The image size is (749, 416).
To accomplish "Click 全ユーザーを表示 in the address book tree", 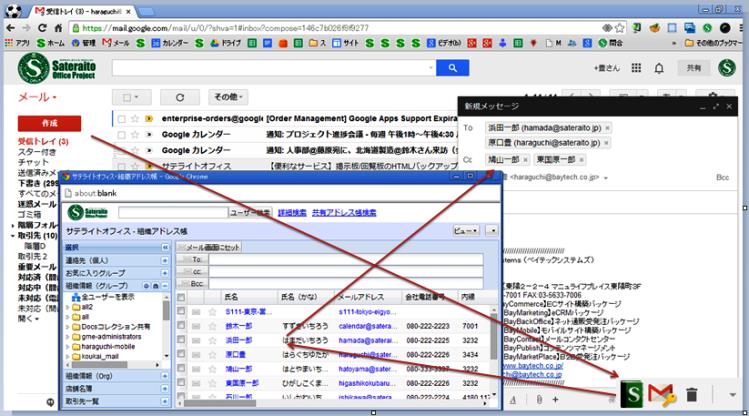I will (108, 297).
